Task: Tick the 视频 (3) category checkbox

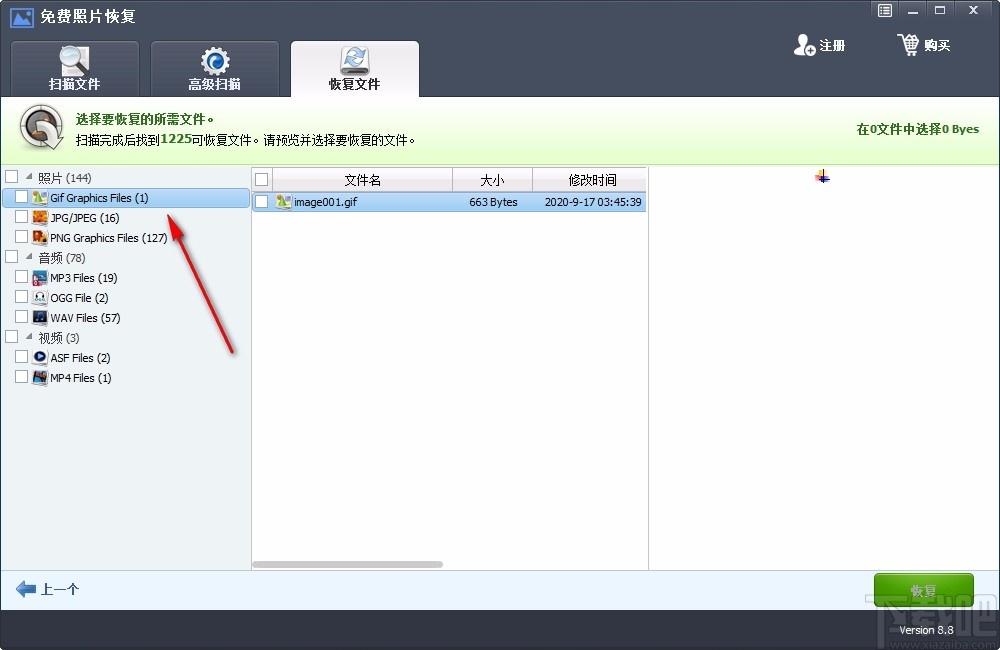Action: pyautogui.click(x=11, y=336)
